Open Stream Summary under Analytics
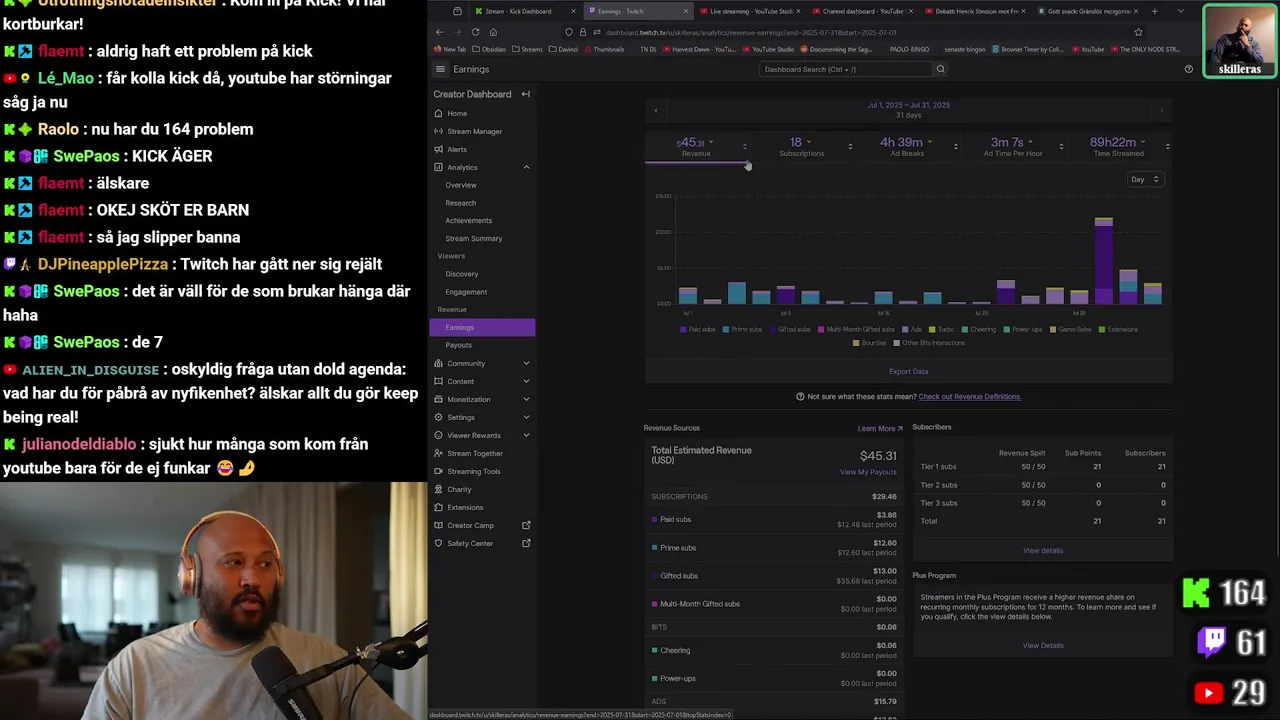Image resolution: width=1280 pixels, height=720 pixels. 474,238
